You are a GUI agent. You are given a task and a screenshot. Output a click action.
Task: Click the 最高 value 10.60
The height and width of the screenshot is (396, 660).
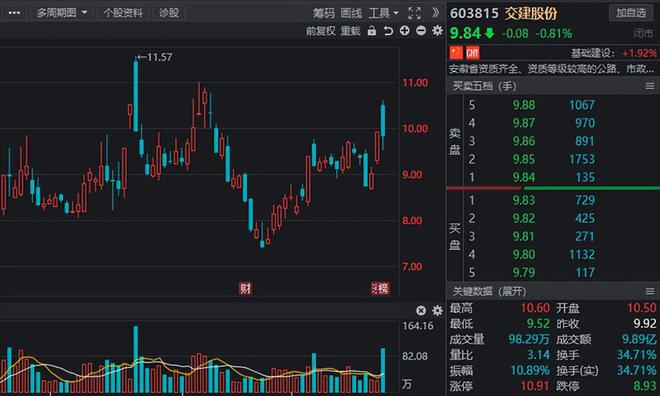tap(535, 308)
